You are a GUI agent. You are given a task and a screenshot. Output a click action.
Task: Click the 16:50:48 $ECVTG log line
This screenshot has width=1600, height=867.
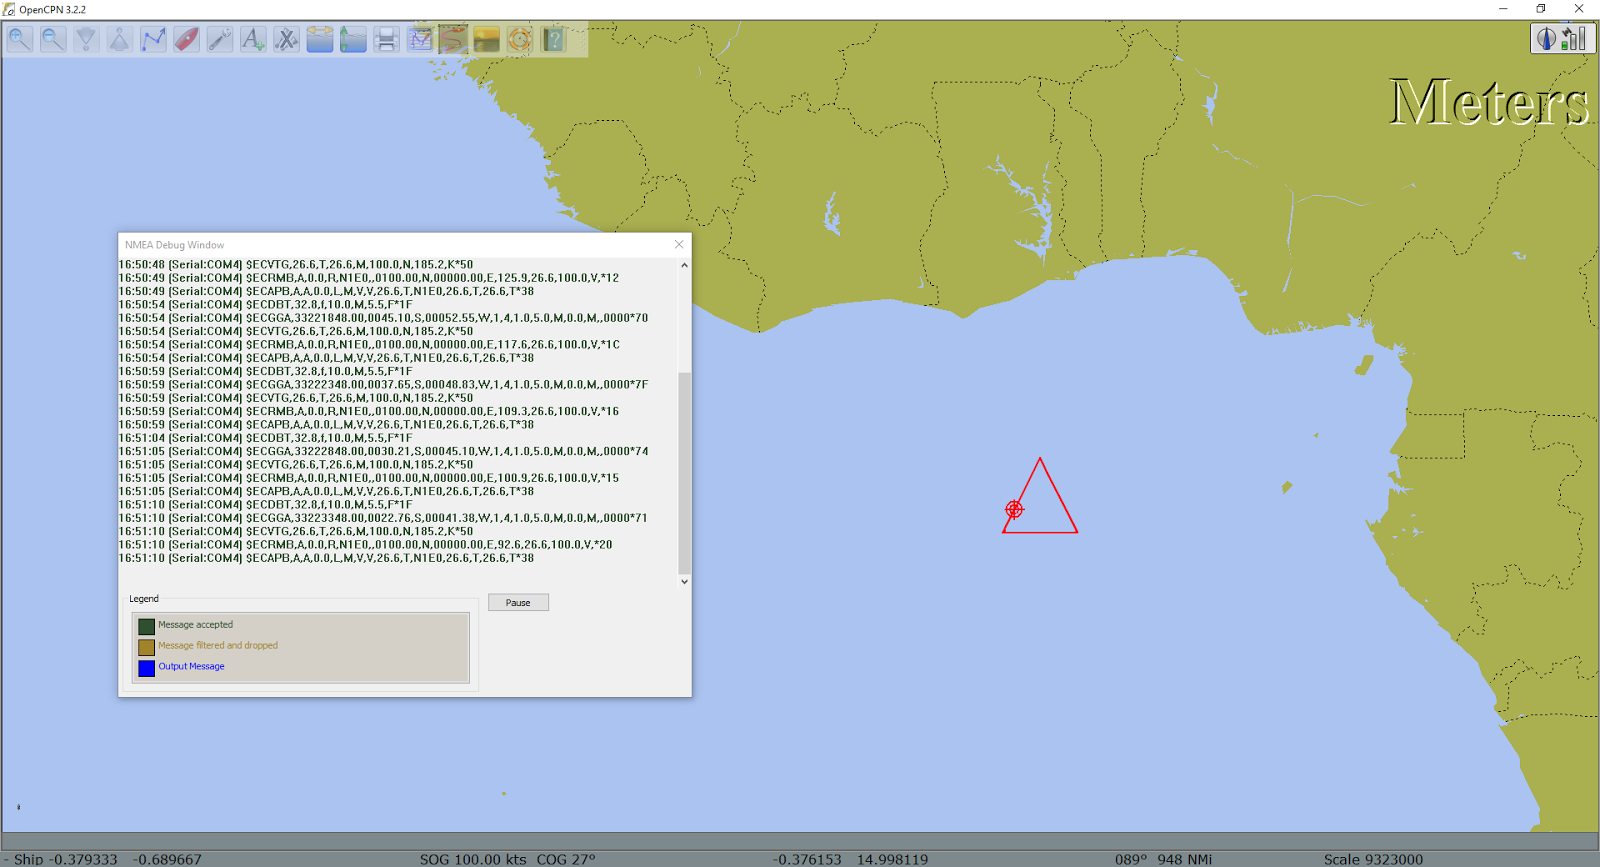(x=296, y=265)
